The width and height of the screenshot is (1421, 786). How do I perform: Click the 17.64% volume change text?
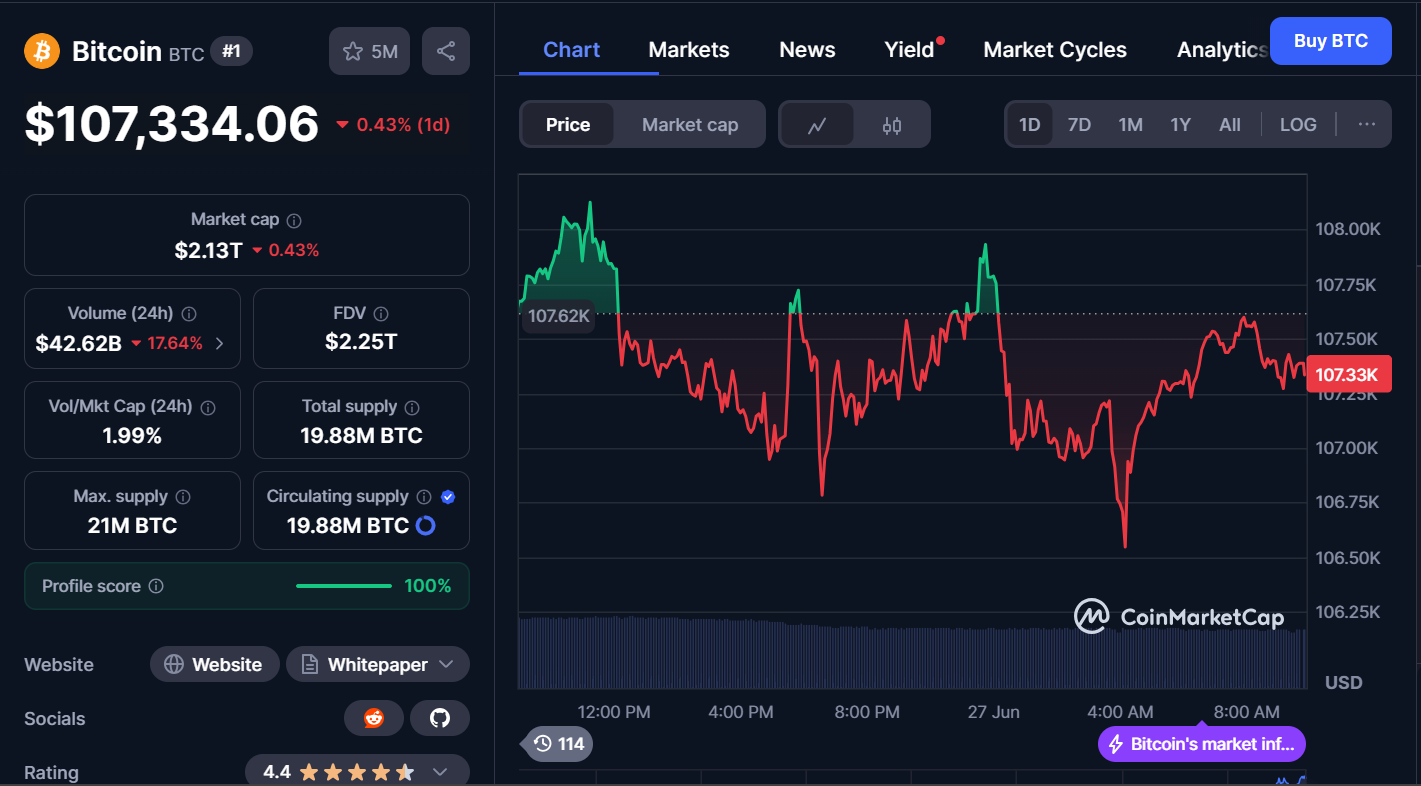point(175,343)
